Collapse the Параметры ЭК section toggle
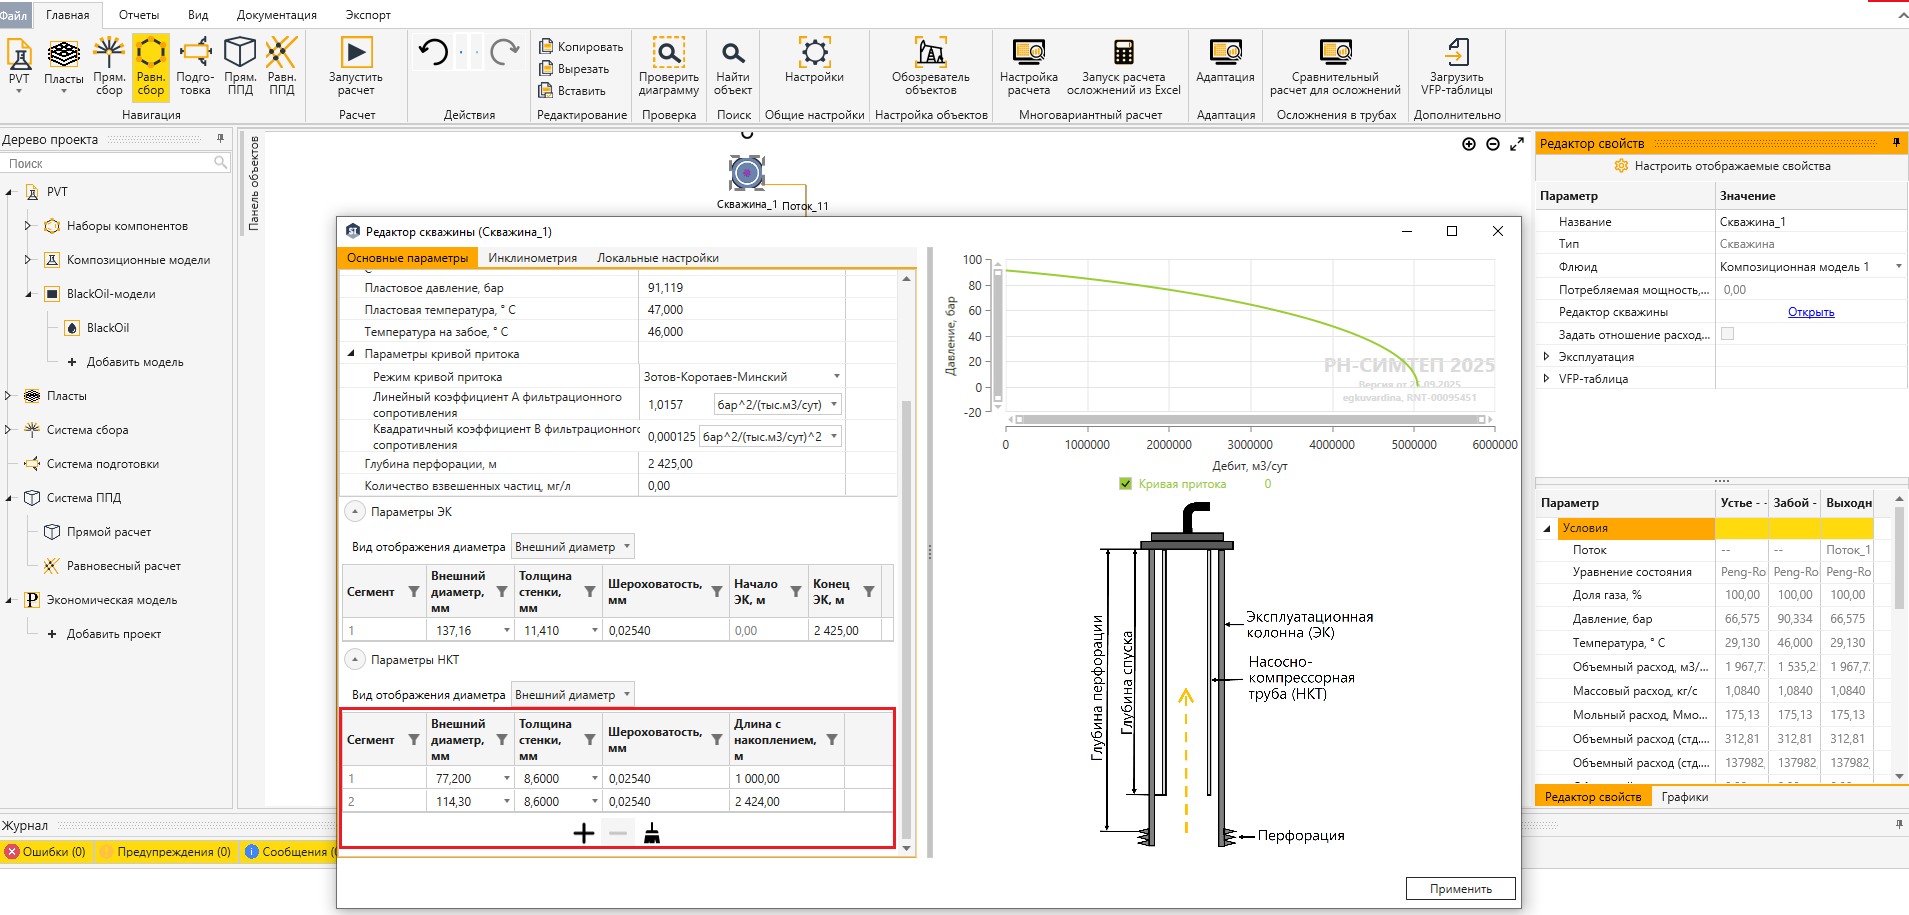The height and width of the screenshot is (915, 1909). pos(354,512)
